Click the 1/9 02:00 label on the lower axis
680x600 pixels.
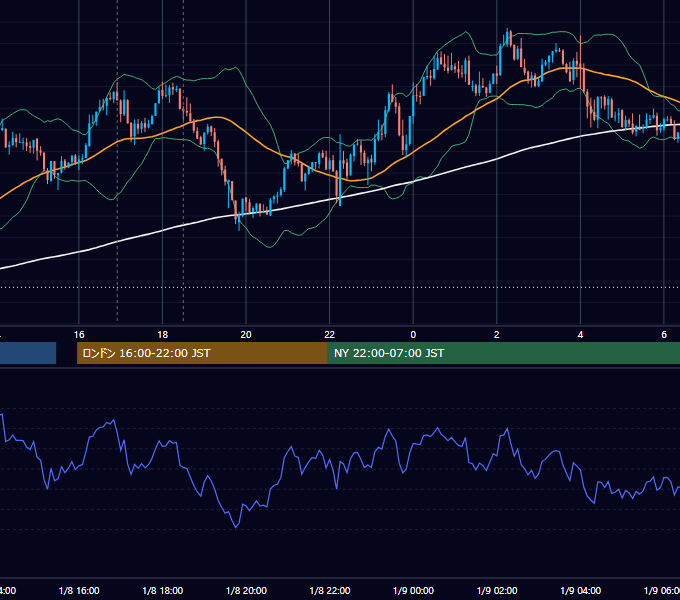pos(497,590)
